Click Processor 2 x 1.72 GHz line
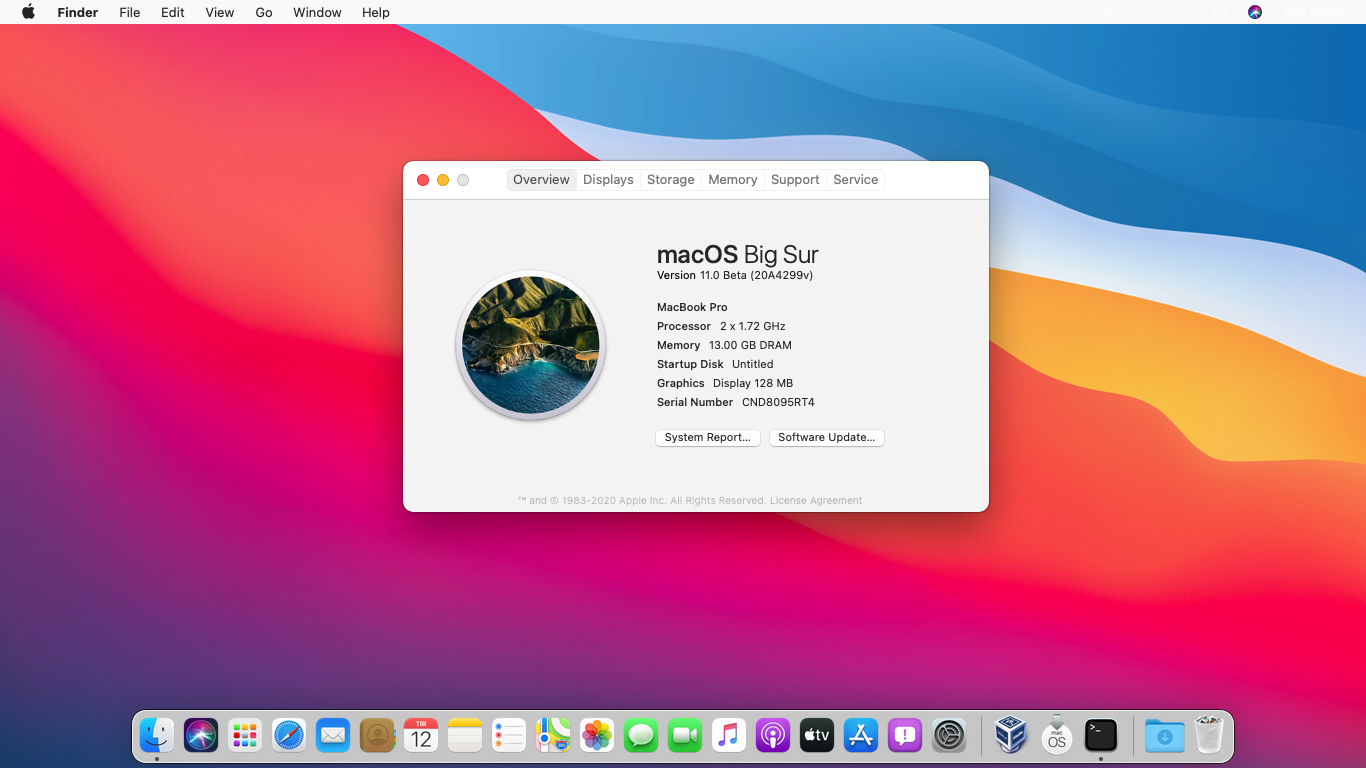This screenshot has width=1366, height=768. pyautogui.click(x=721, y=326)
